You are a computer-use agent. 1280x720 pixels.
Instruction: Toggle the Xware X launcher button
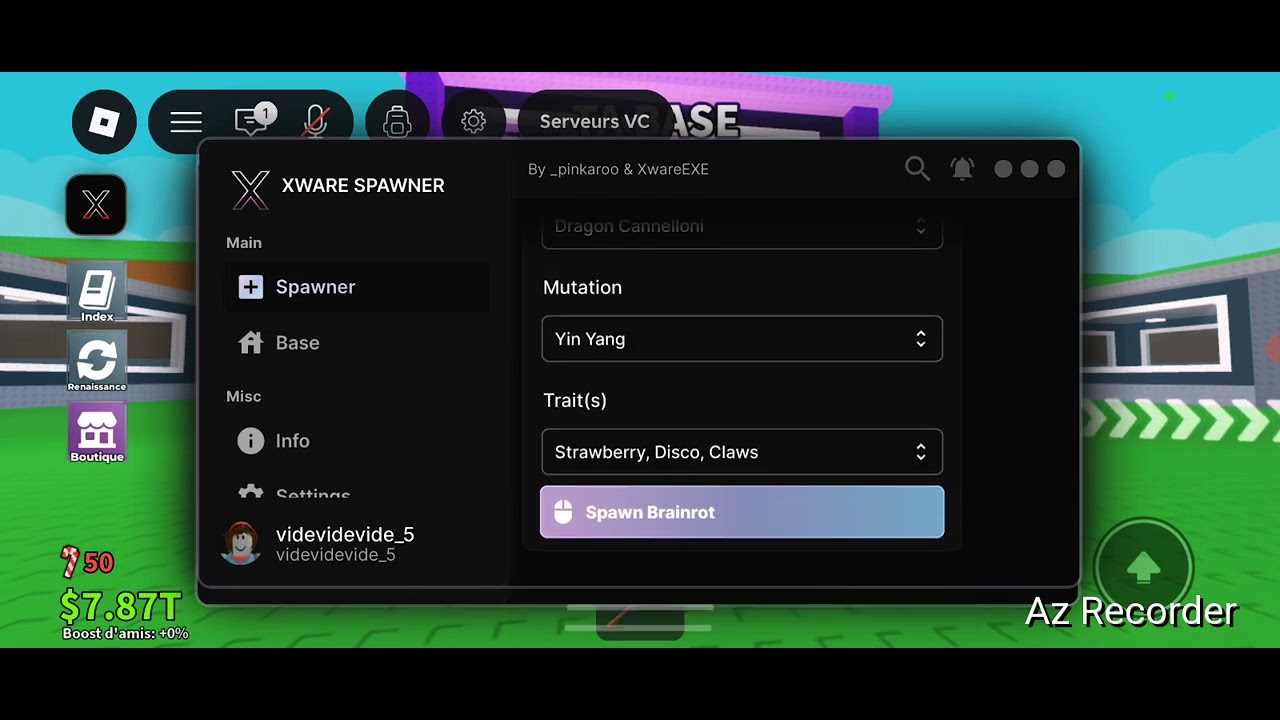click(96, 205)
